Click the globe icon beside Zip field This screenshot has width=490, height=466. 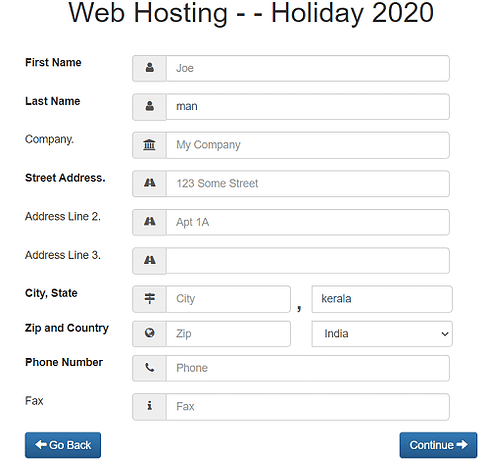click(x=150, y=333)
